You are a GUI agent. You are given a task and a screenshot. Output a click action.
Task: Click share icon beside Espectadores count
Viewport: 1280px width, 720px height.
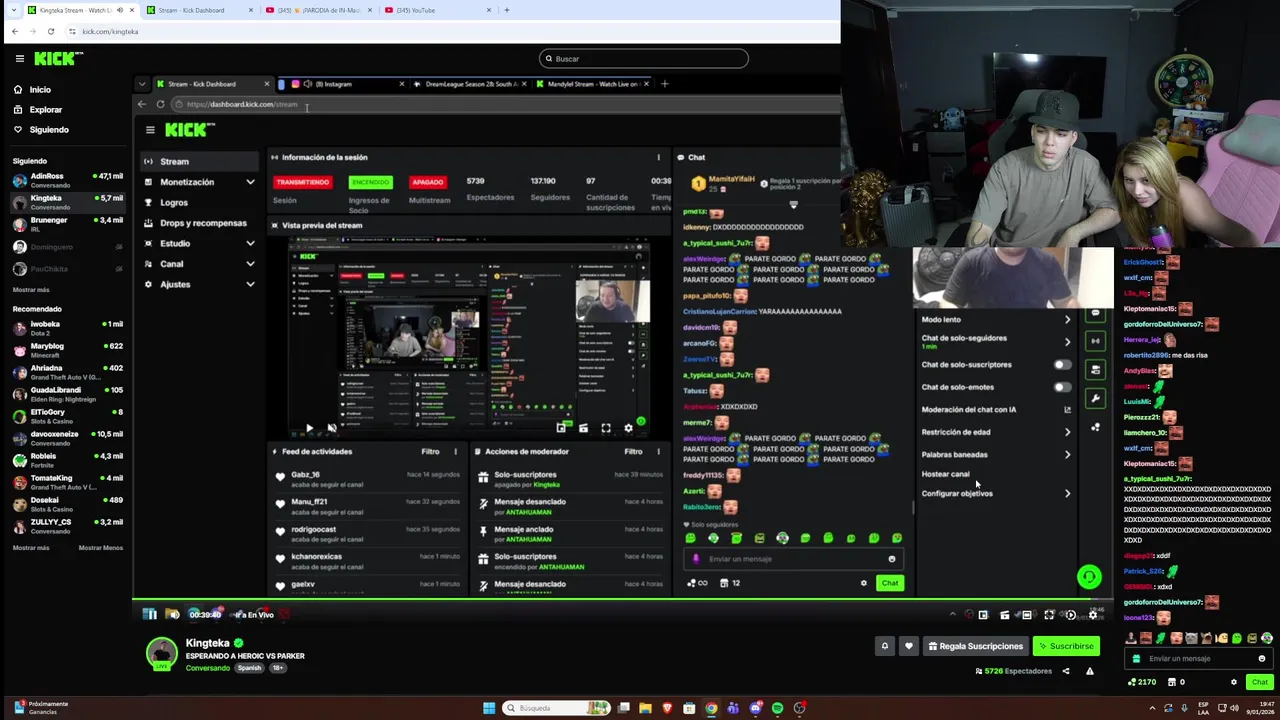coord(1066,671)
